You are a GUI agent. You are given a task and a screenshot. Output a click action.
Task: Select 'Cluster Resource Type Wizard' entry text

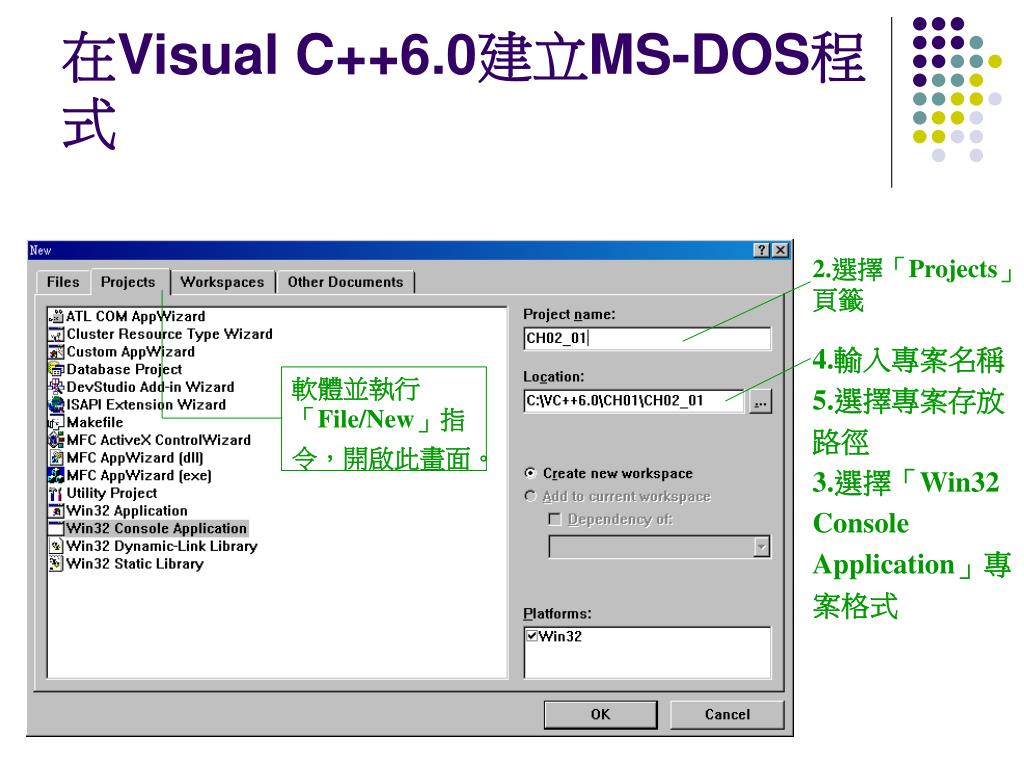coord(170,334)
